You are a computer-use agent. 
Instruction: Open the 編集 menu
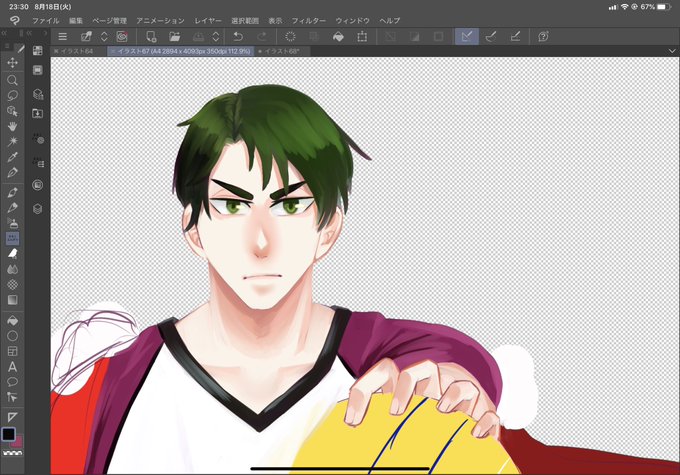[76, 20]
